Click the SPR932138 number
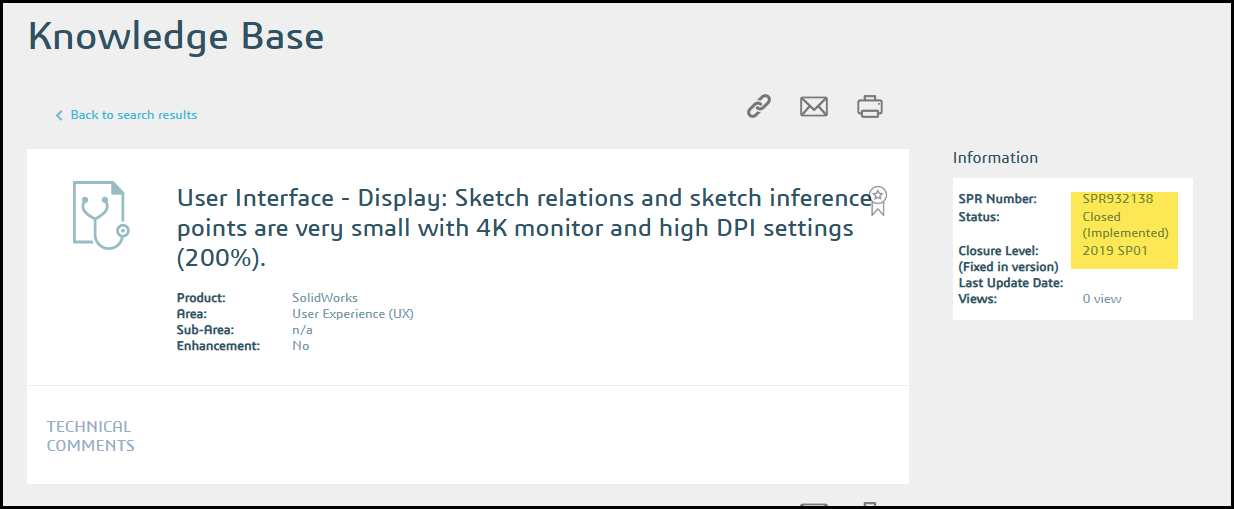1234x509 pixels. pyautogui.click(x=1117, y=199)
